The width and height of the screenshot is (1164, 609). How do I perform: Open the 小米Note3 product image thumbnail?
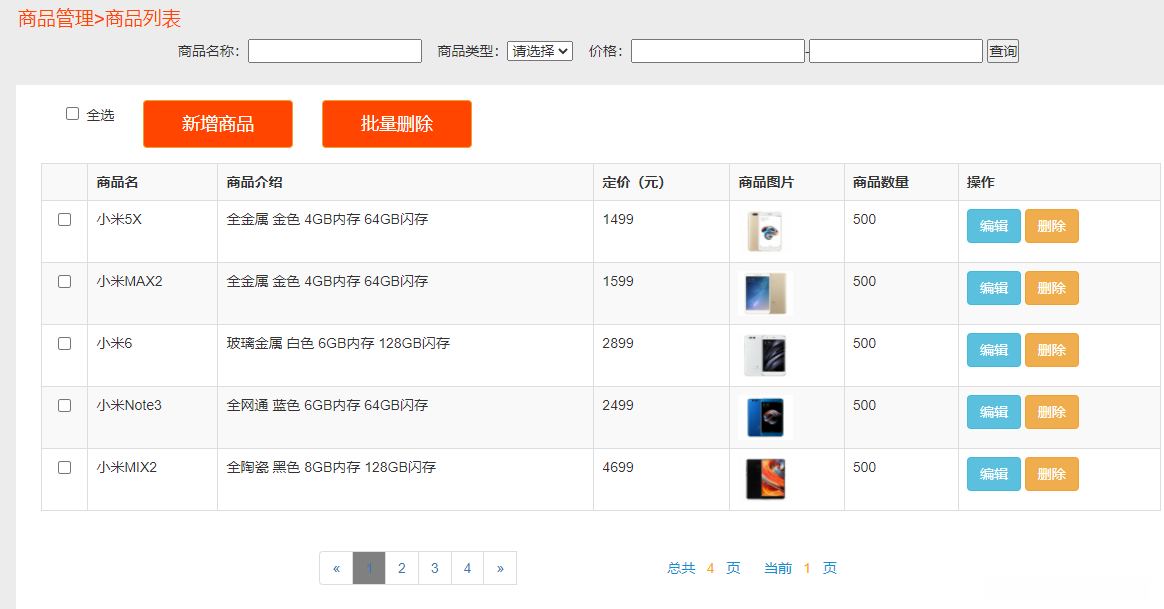[x=765, y=417]
